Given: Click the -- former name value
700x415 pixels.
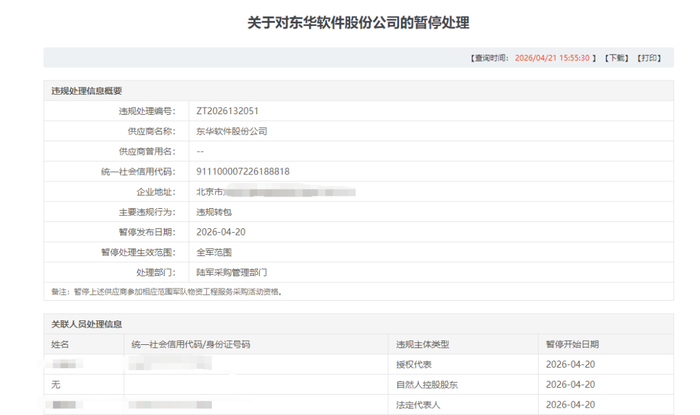Looking at the screenshot, I should point(200,152).
